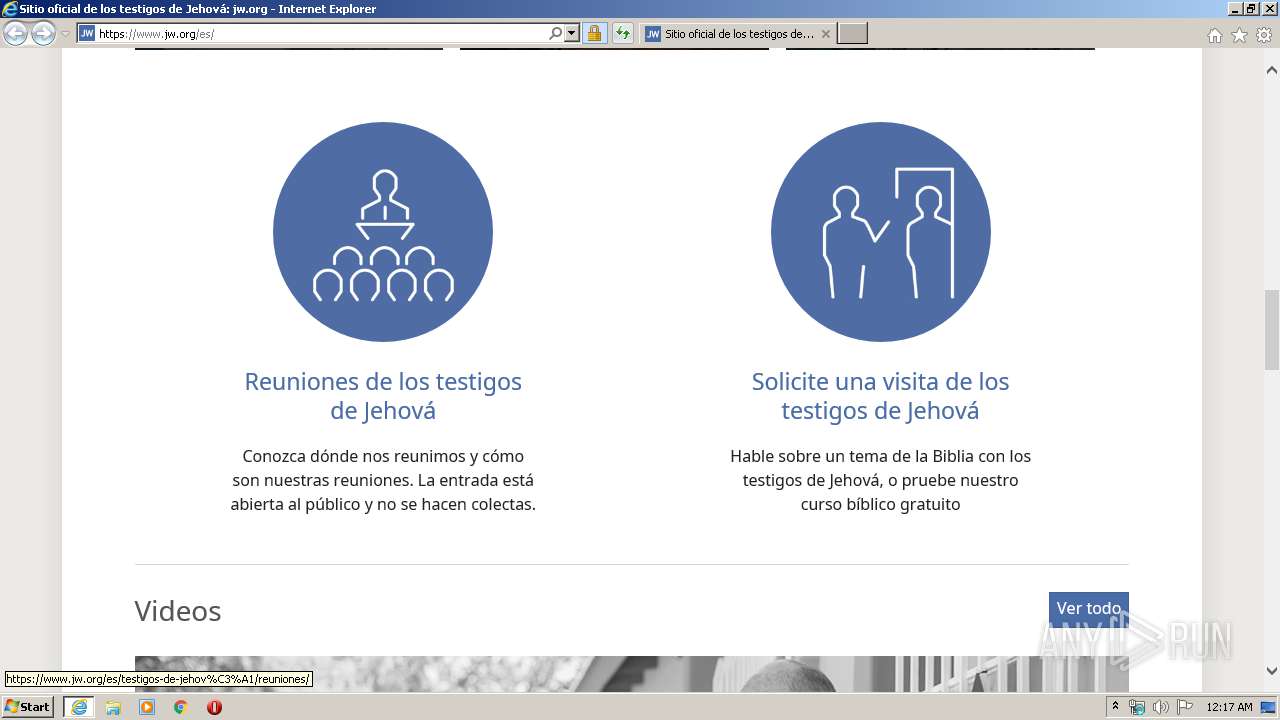
Task: Click the page scrollbar up arrow
Action: coord(1272,71)
